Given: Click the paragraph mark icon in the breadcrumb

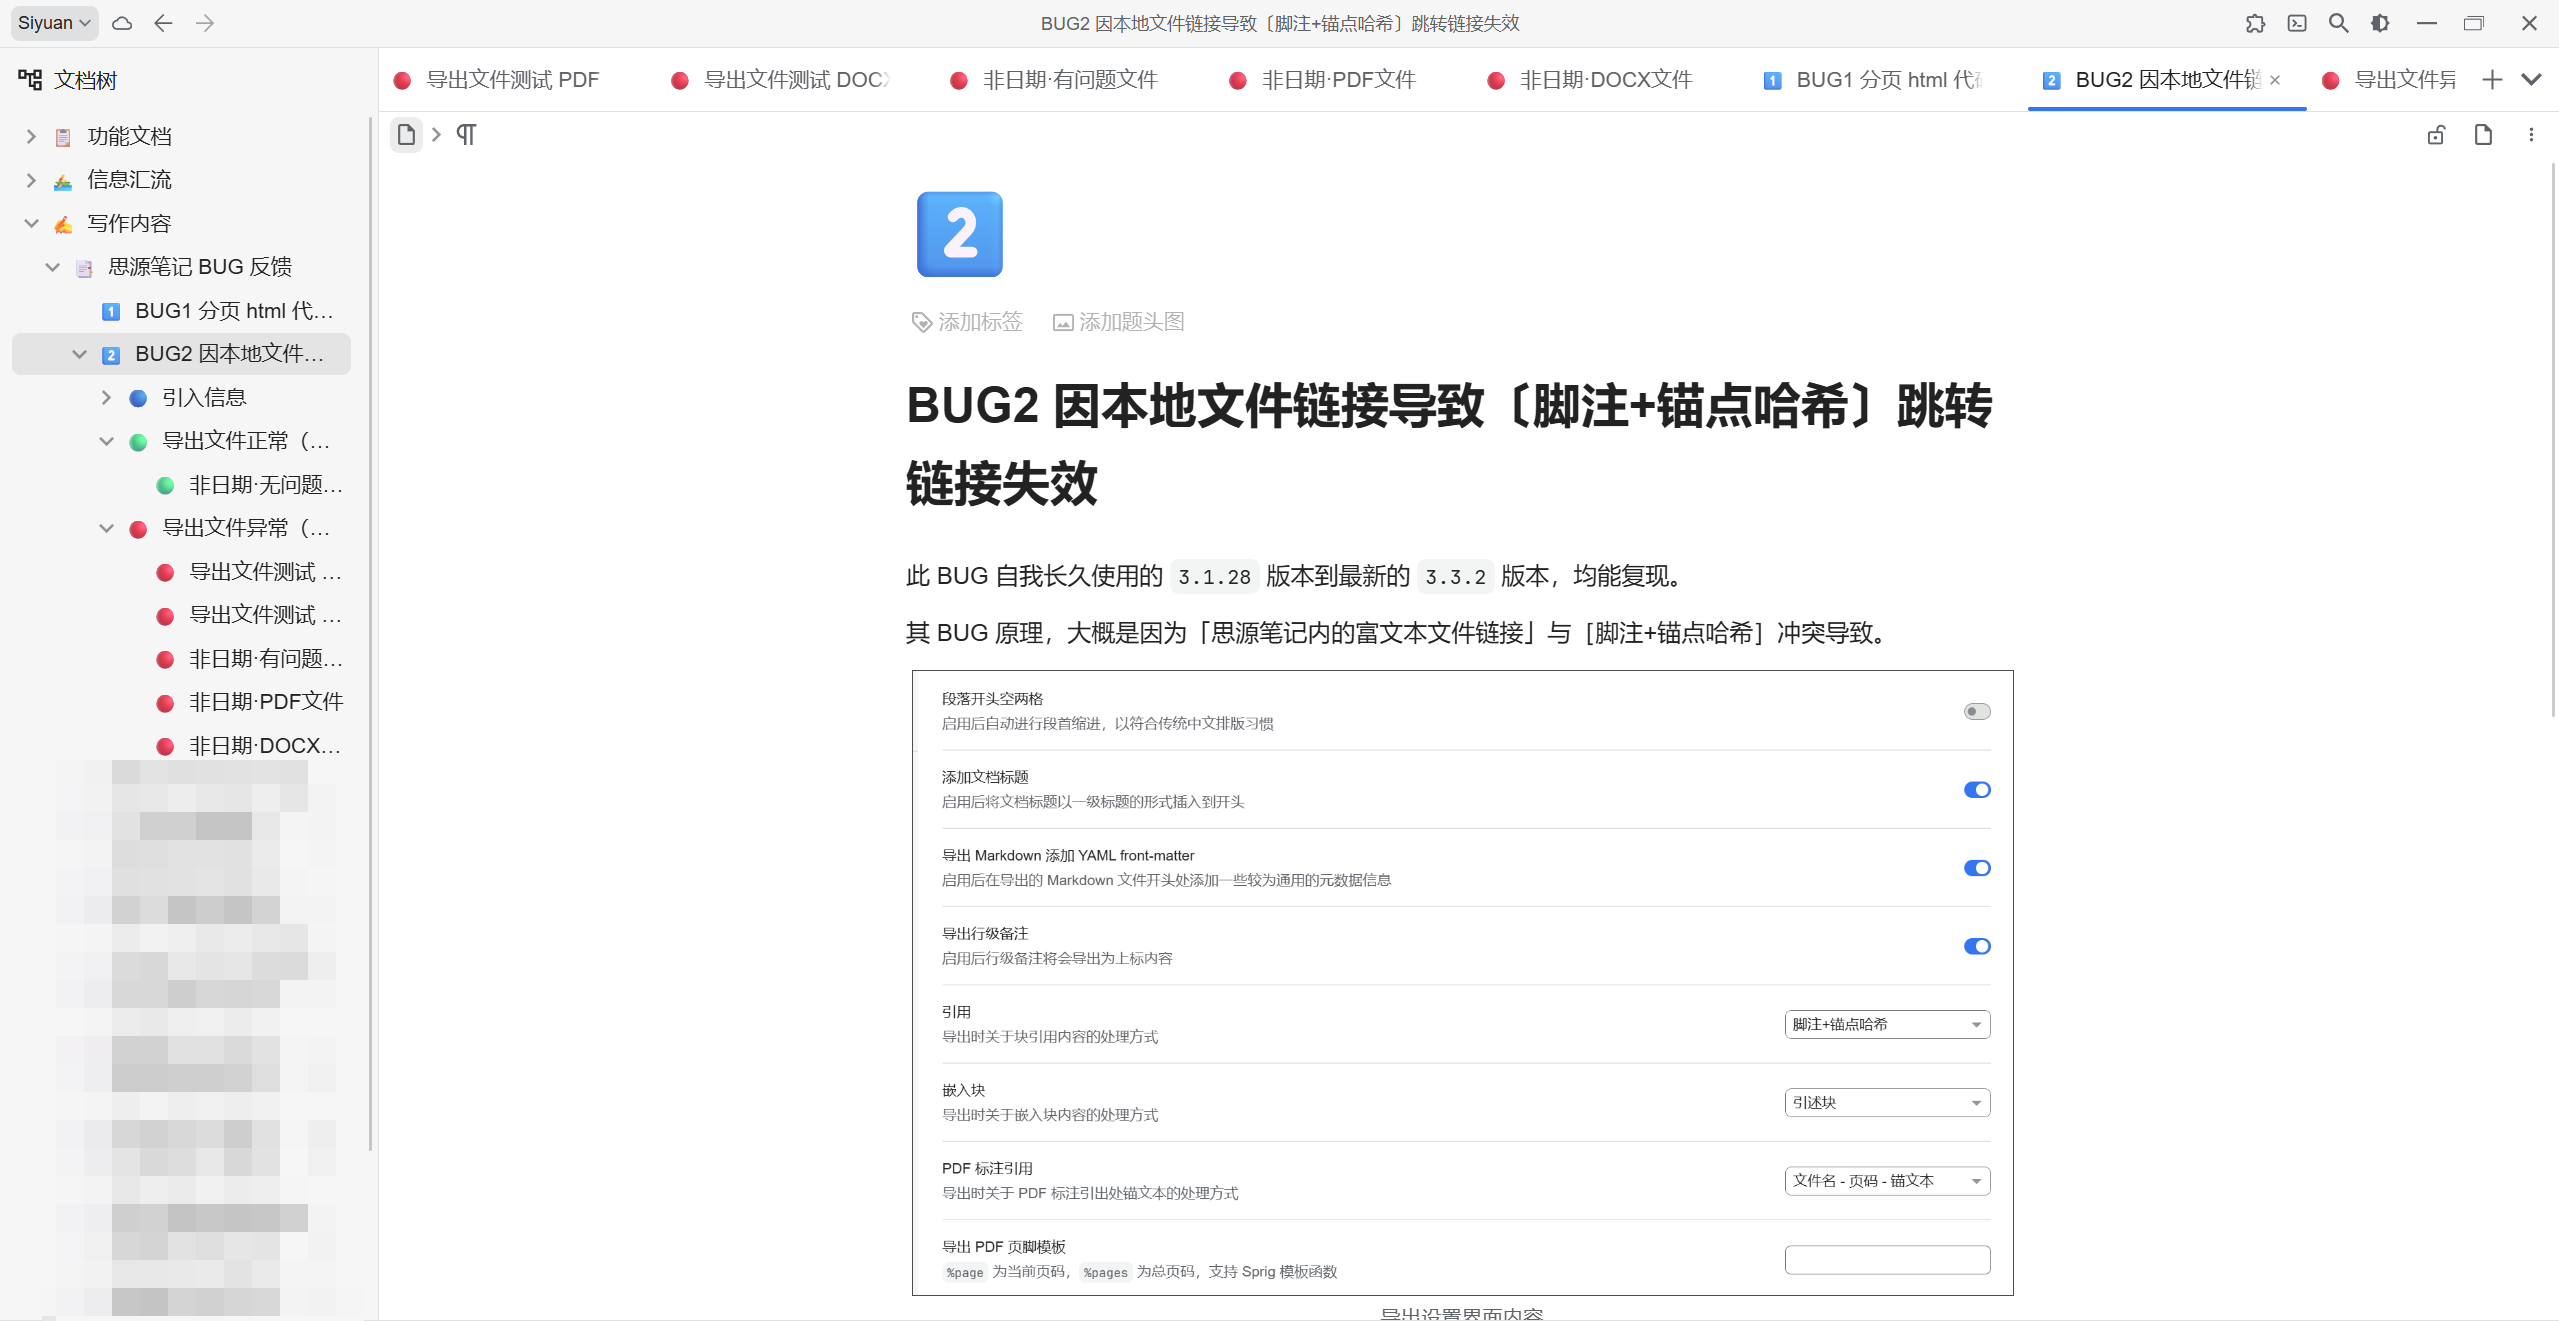Looking at the screenshot, I should coord(466,134).
